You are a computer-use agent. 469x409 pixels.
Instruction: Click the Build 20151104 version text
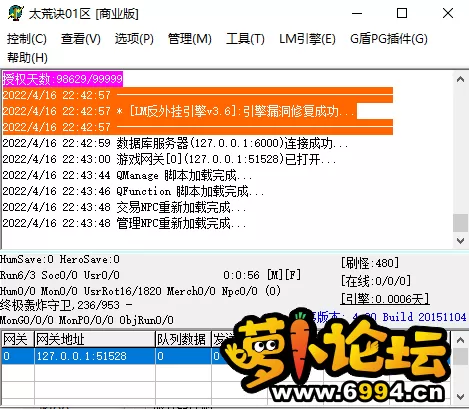424,317
